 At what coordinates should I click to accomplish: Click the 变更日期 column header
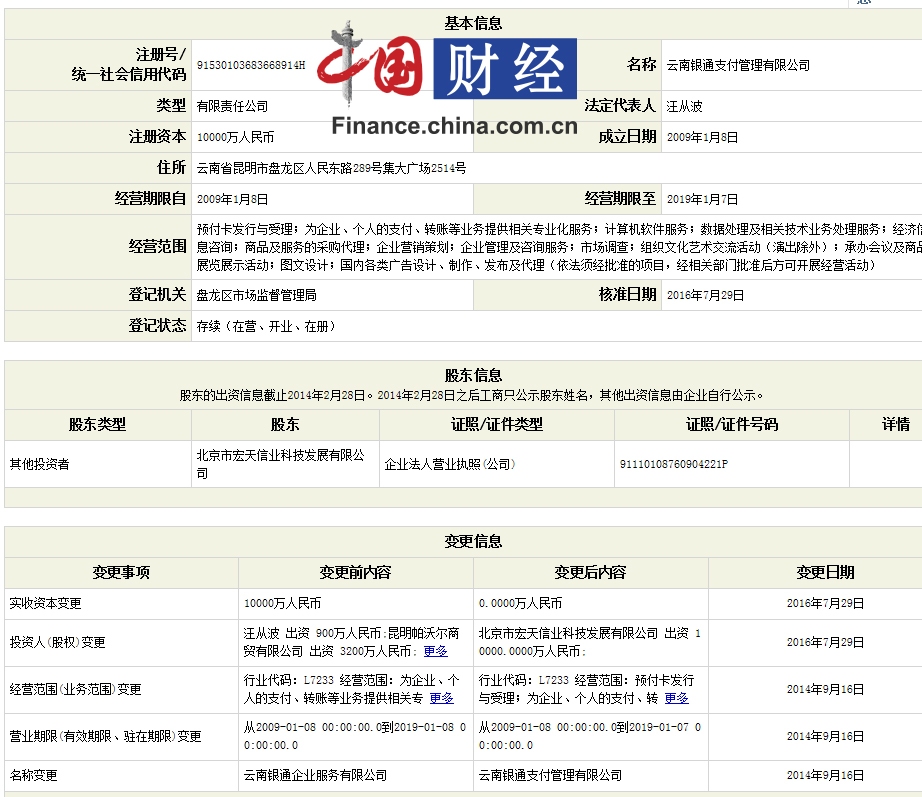826,572
